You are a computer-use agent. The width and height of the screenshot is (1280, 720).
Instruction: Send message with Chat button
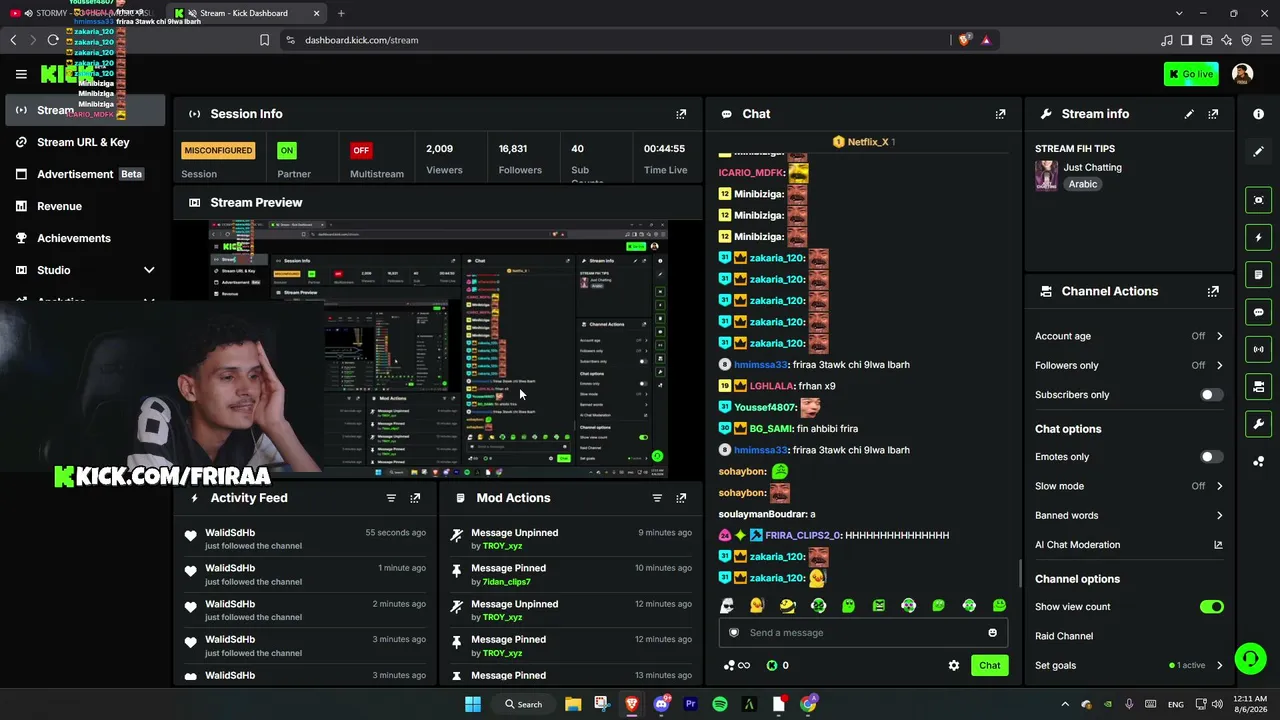(989, 665)
